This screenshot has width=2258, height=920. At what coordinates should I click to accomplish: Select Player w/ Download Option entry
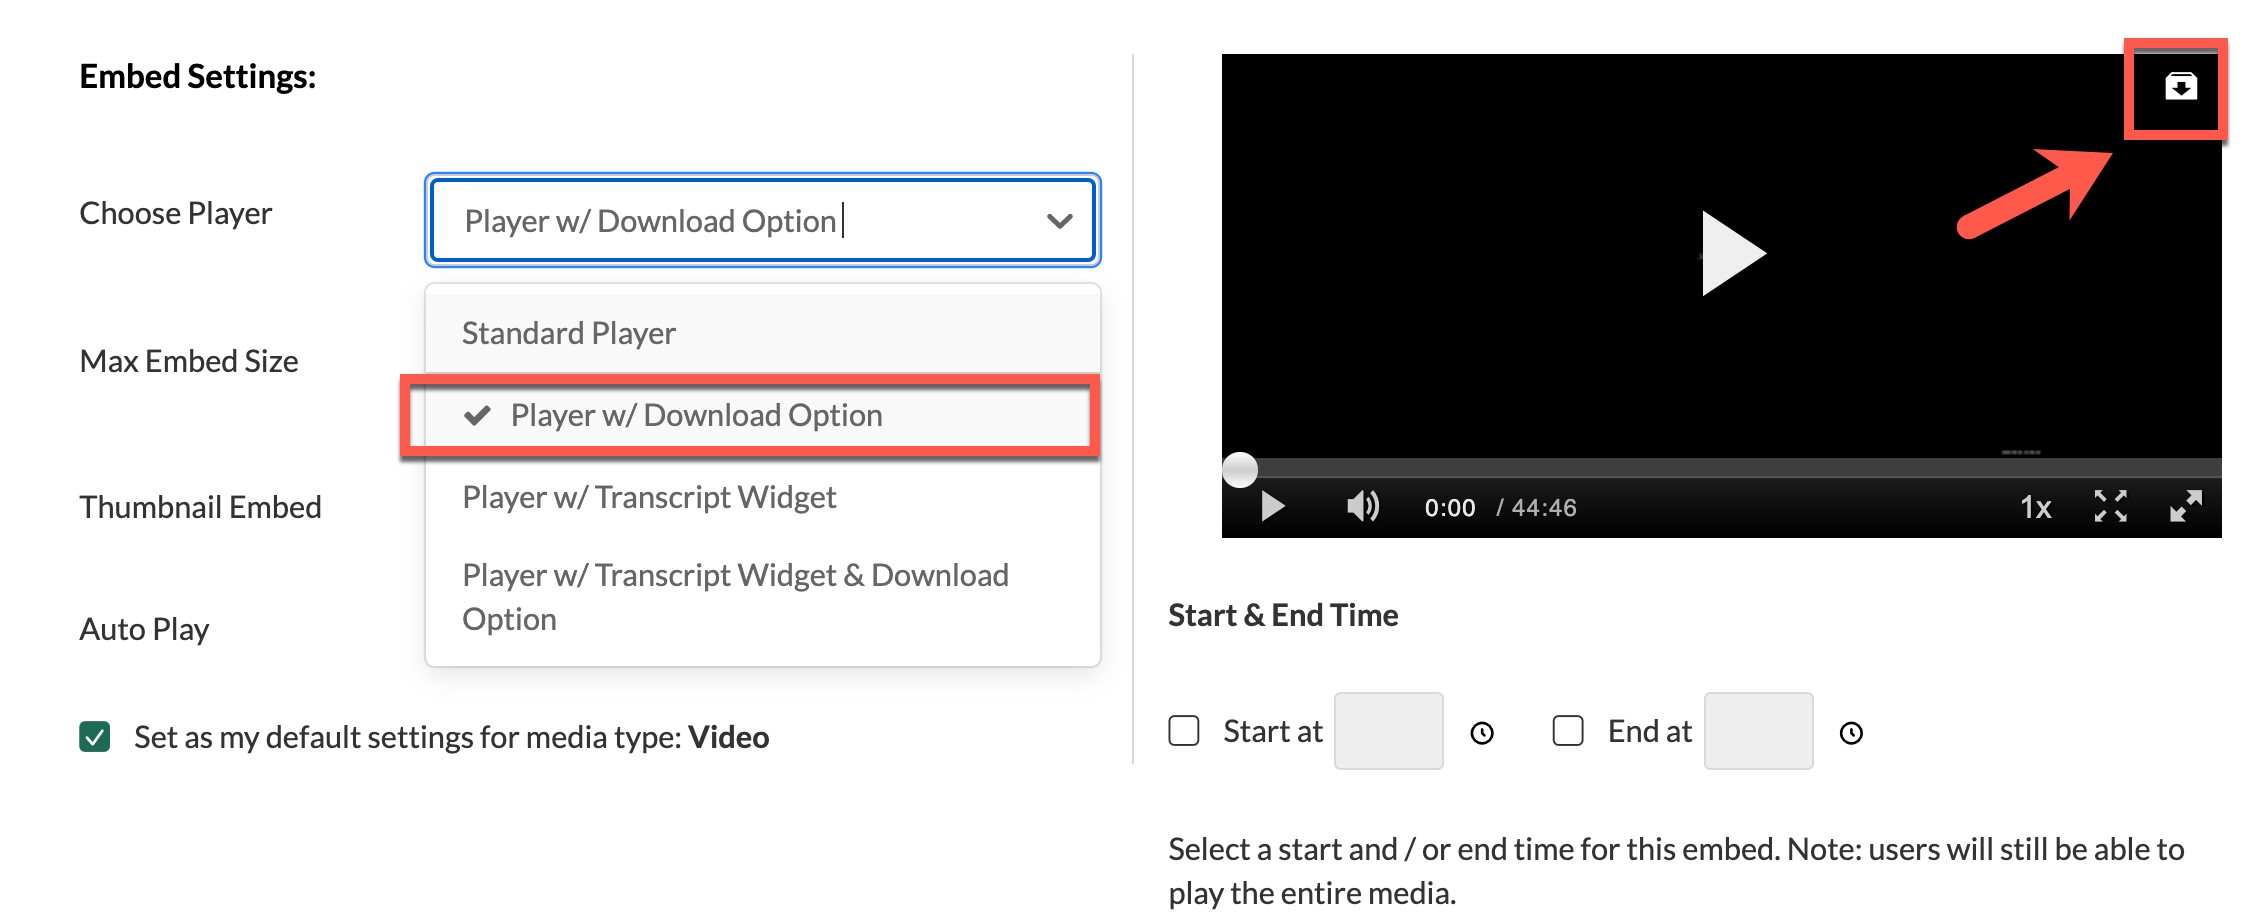[696, 415]
